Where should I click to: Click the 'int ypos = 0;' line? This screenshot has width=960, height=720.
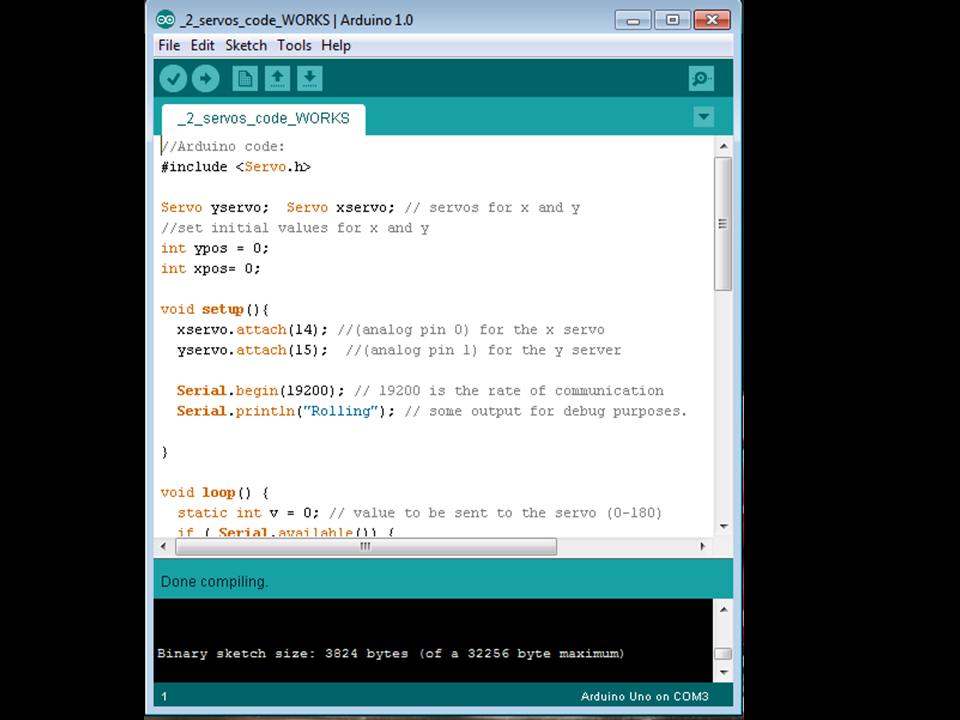click(x=214, y=248)
